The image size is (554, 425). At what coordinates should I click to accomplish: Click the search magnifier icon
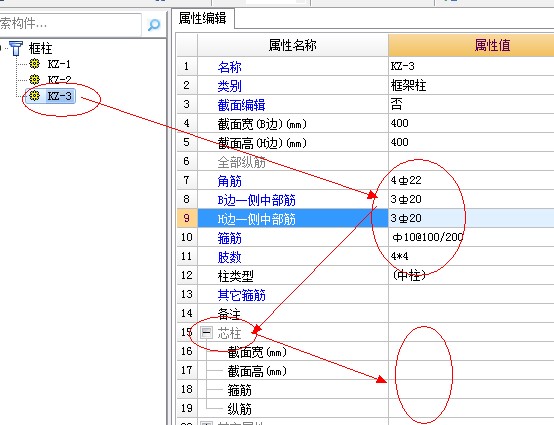pos(154,25)
